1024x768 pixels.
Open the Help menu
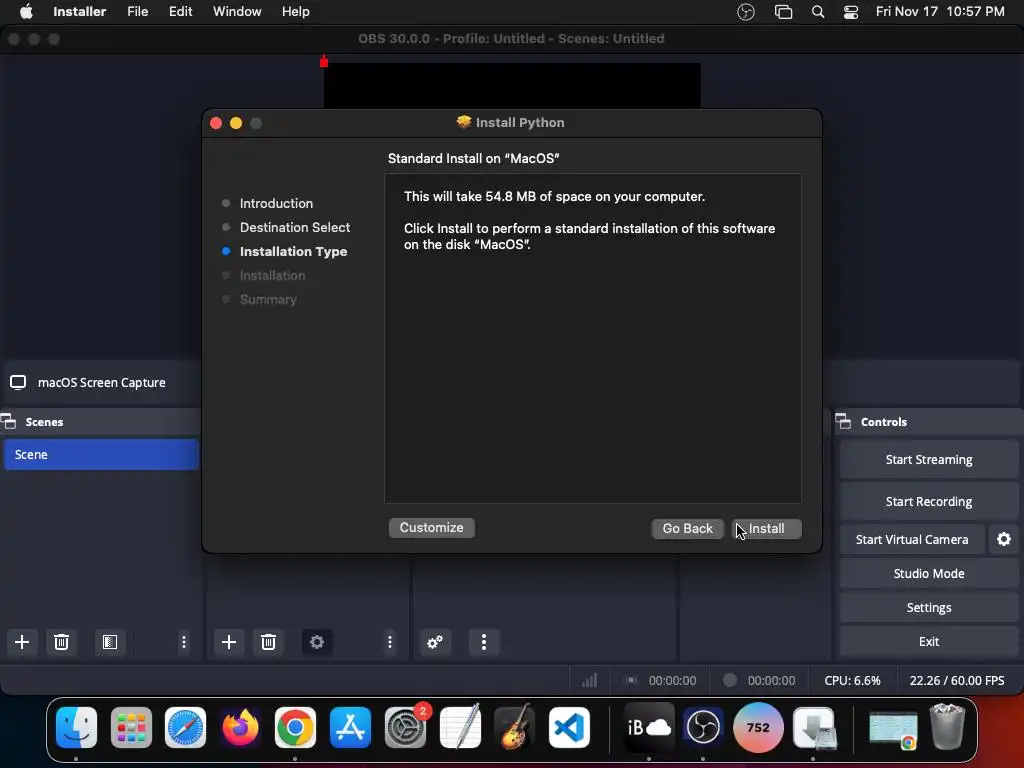pos(295,12)
